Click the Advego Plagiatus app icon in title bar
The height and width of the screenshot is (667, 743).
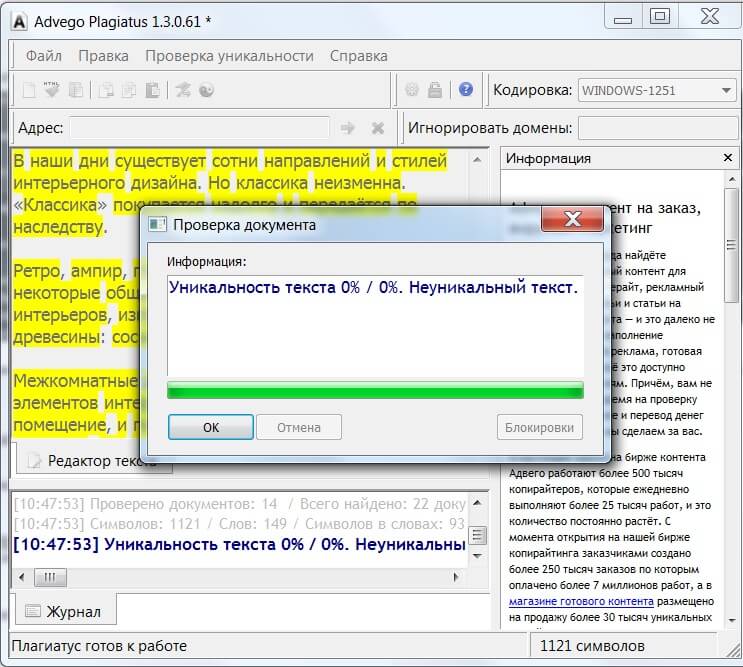pyautogui.click(x=19, y=21)
